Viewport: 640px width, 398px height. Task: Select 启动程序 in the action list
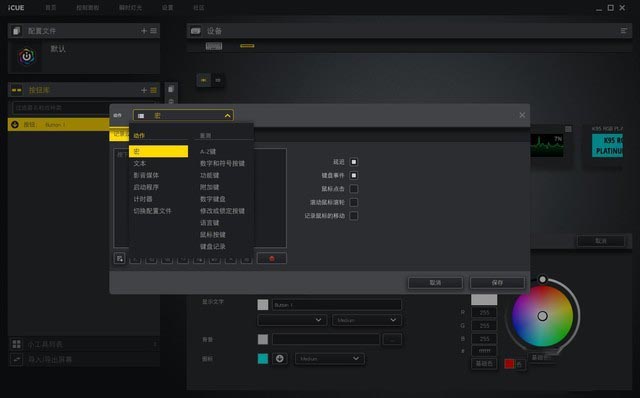[146, 187]
